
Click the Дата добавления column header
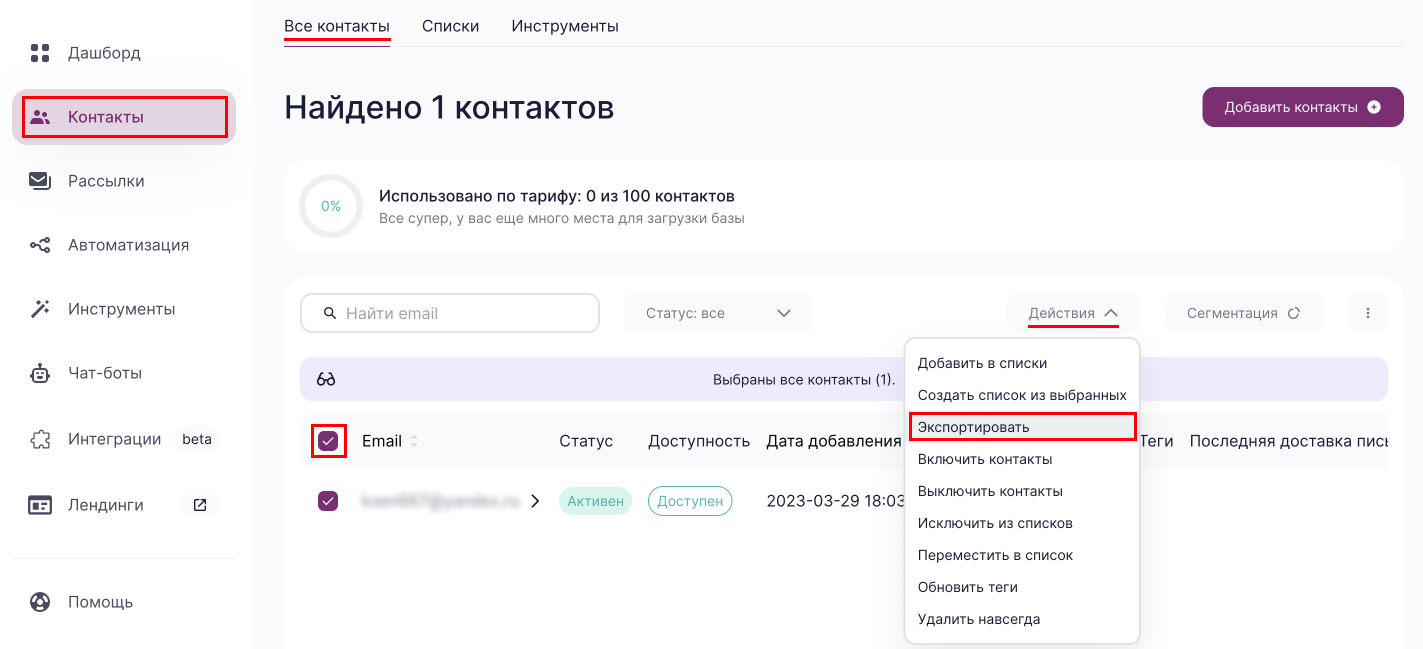click(x=834, y=441)
